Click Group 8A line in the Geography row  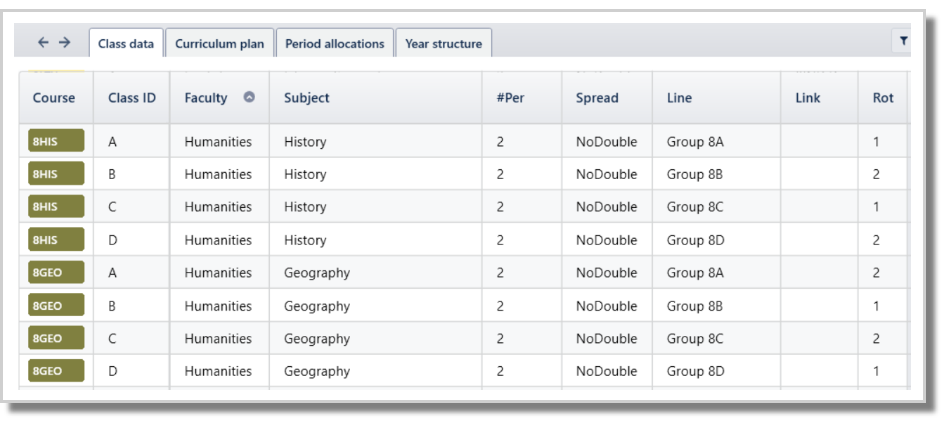tap(695, 274)
